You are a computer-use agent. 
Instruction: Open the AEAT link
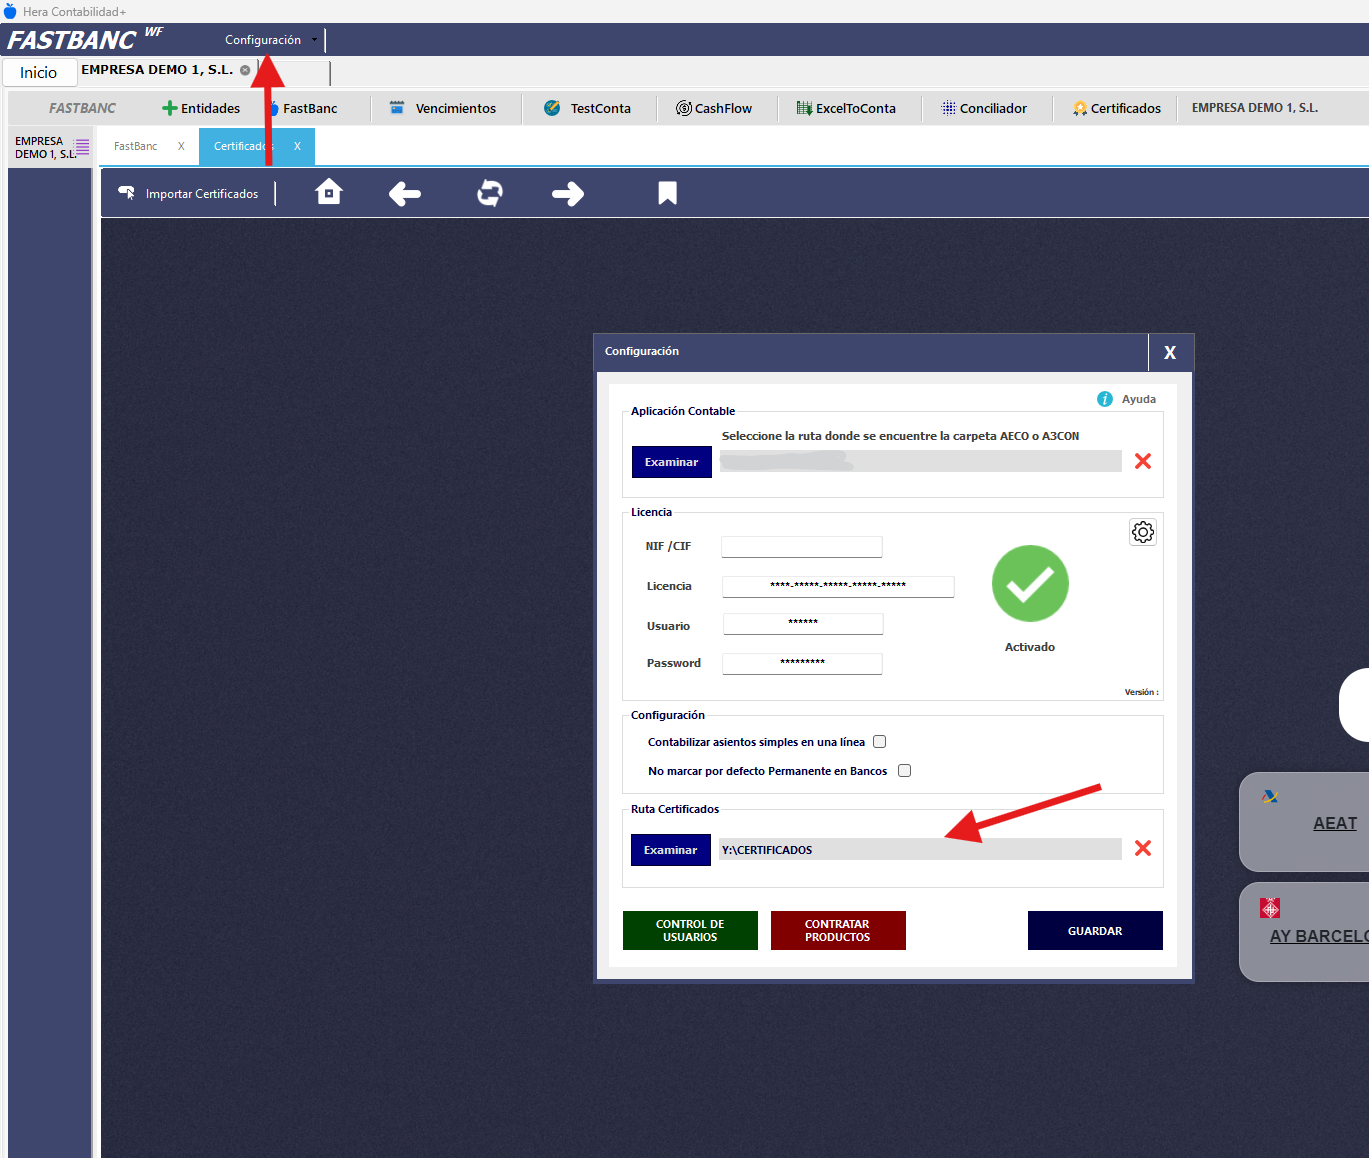(1335, 823)
